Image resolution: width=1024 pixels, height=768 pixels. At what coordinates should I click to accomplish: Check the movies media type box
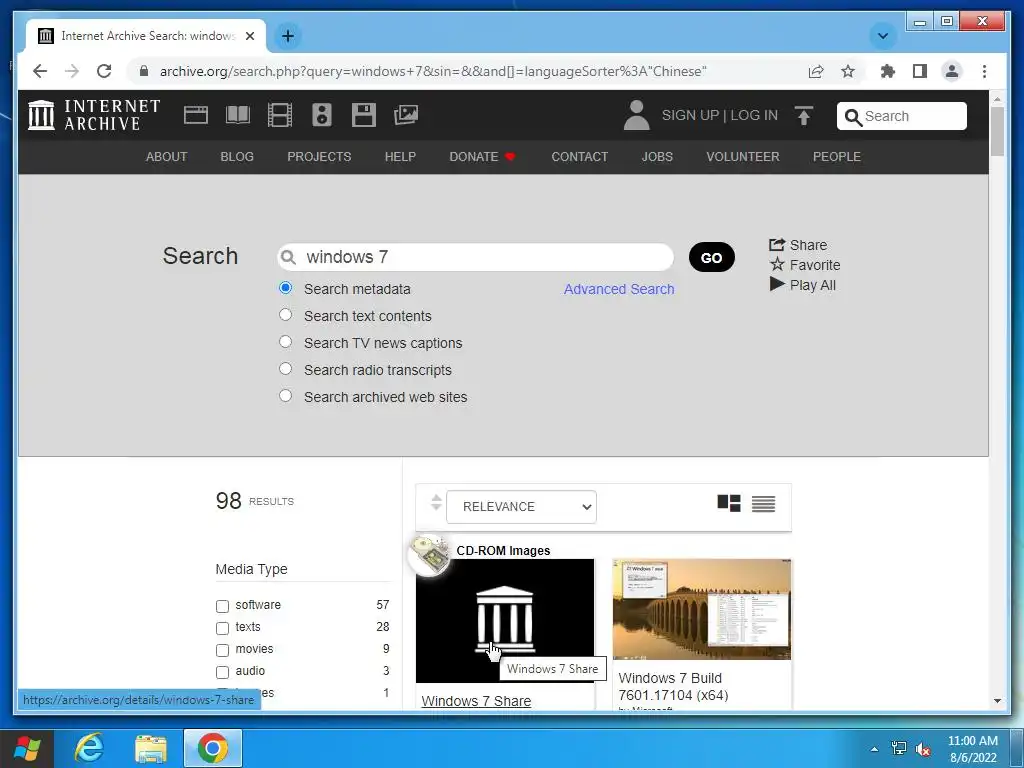pyautogui.click(x=222, y=650)
